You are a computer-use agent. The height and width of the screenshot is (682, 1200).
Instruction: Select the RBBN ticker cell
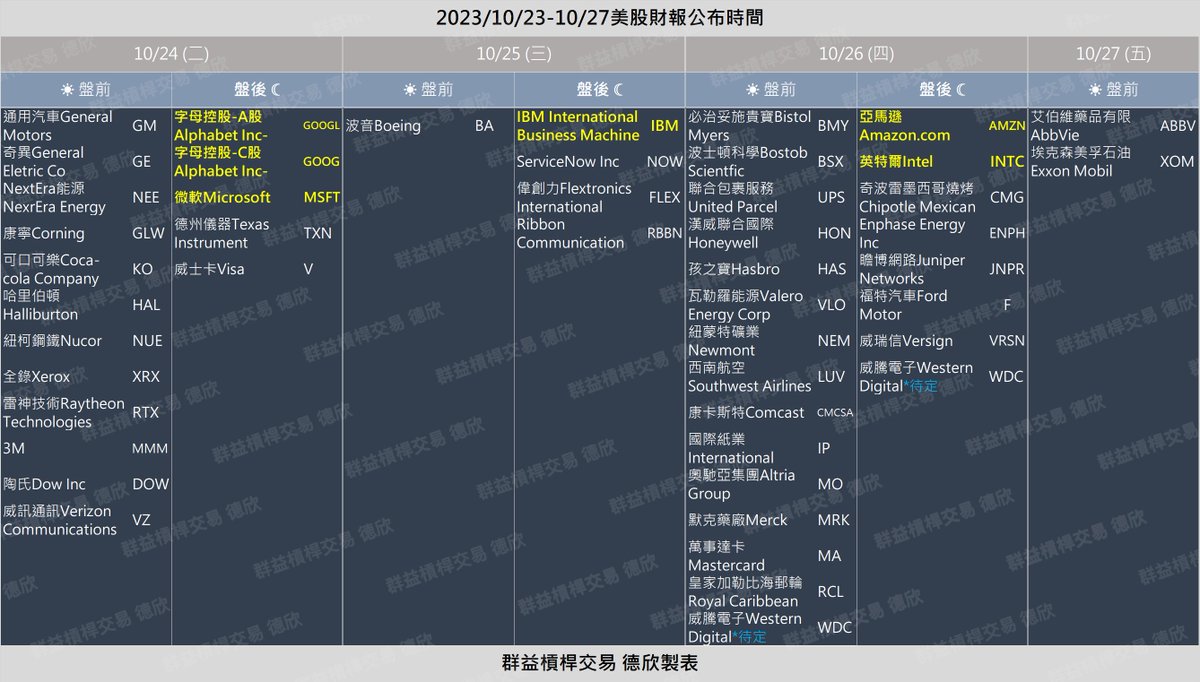point(664,233)
